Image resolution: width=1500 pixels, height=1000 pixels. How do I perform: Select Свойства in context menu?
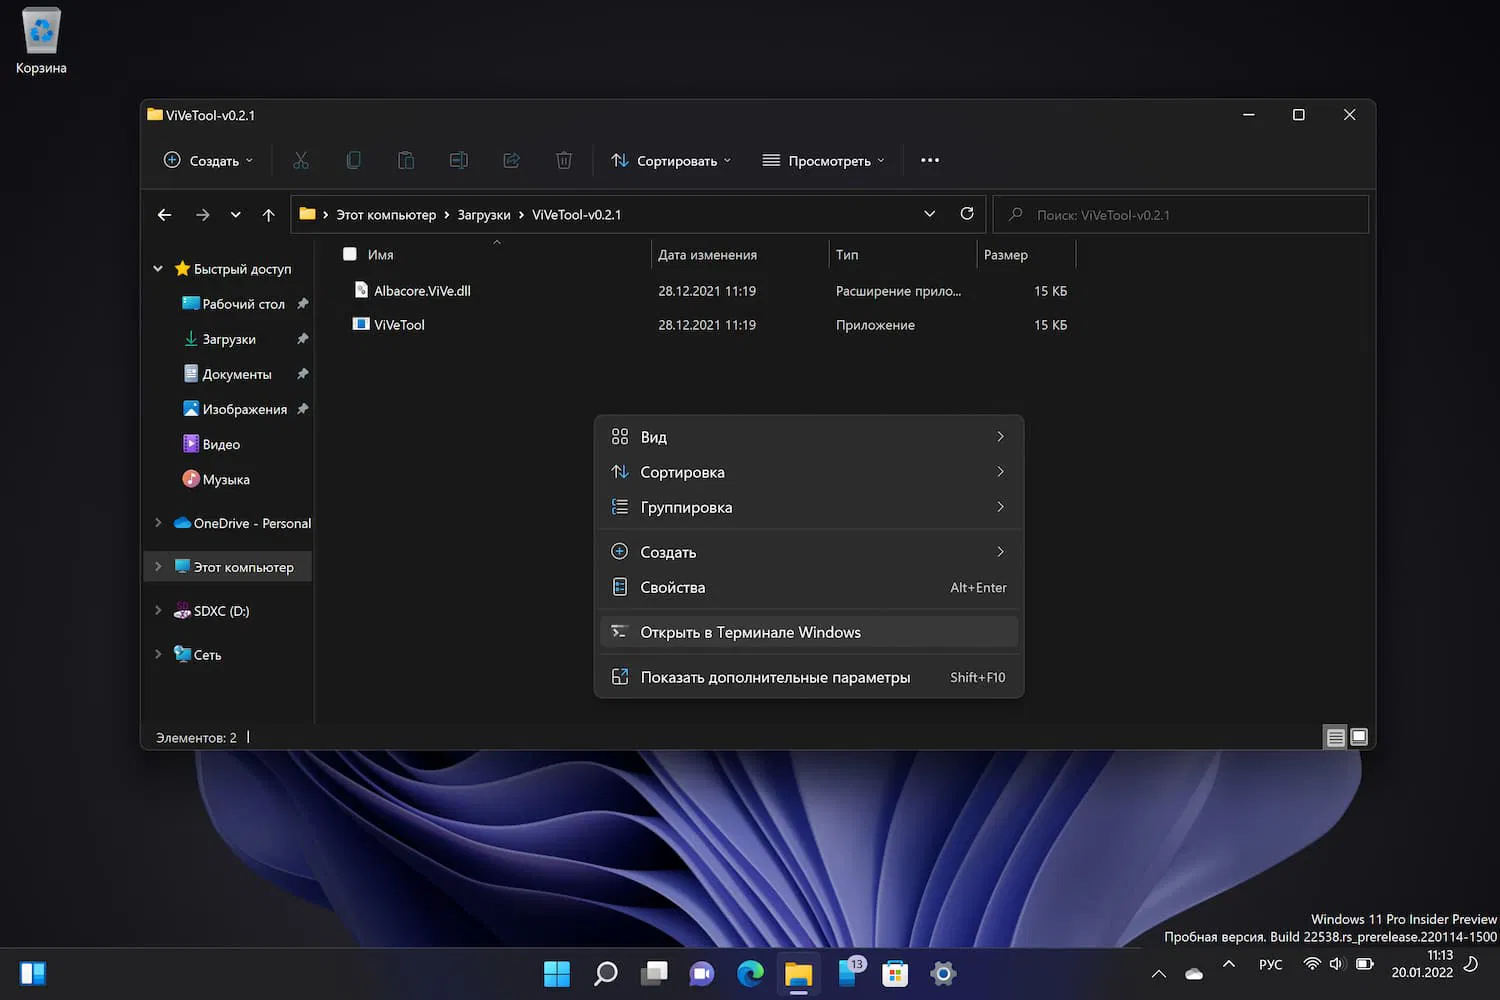point(672,587)
